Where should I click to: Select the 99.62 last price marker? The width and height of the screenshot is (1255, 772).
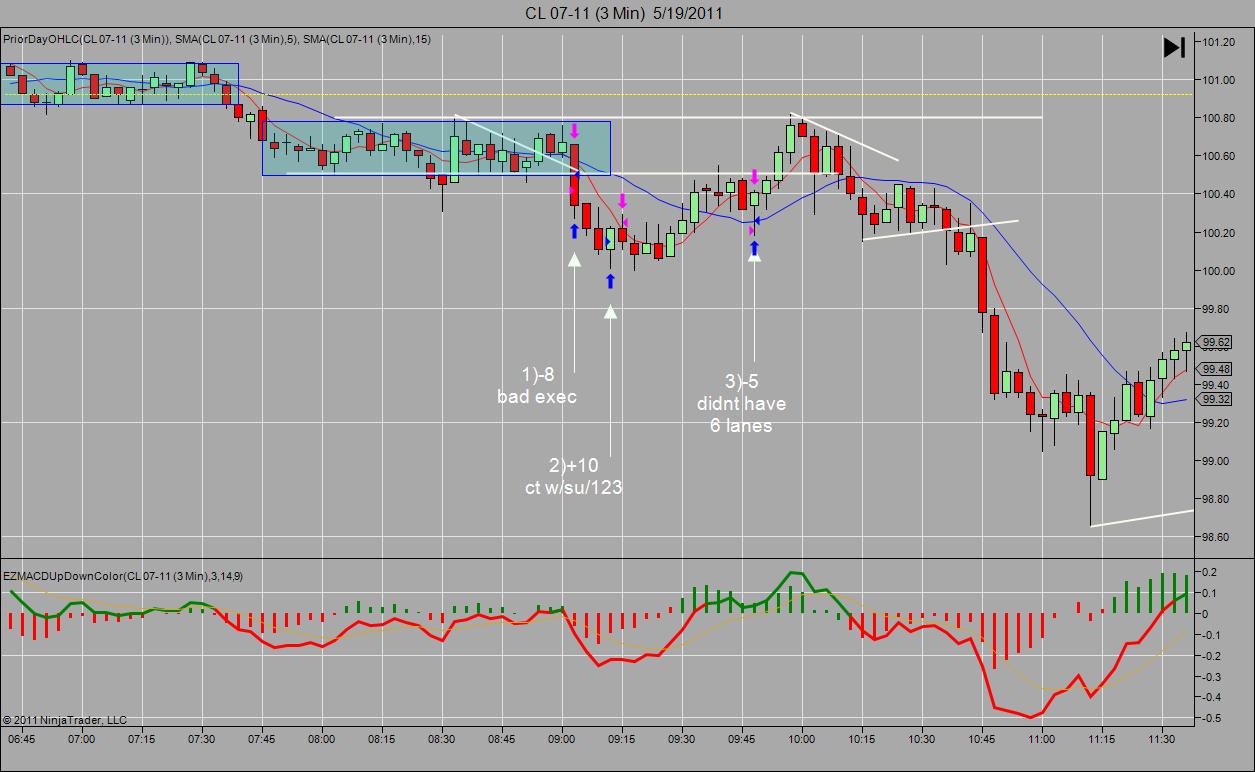pos(1217,342)
